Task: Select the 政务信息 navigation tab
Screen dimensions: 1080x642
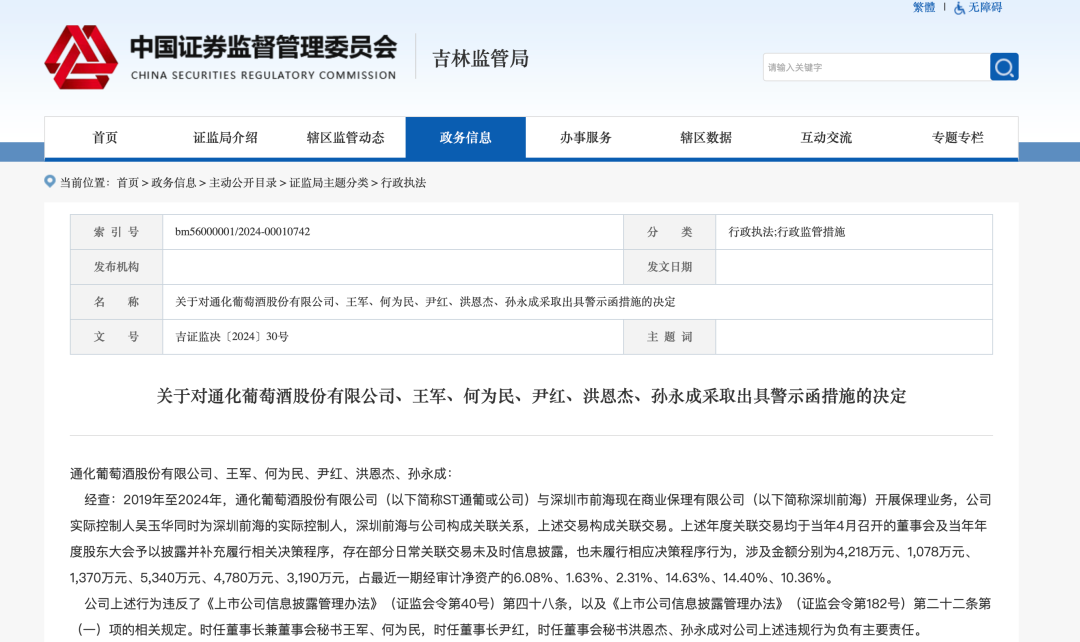Action: pyautogui.click(x=466, y=138)
